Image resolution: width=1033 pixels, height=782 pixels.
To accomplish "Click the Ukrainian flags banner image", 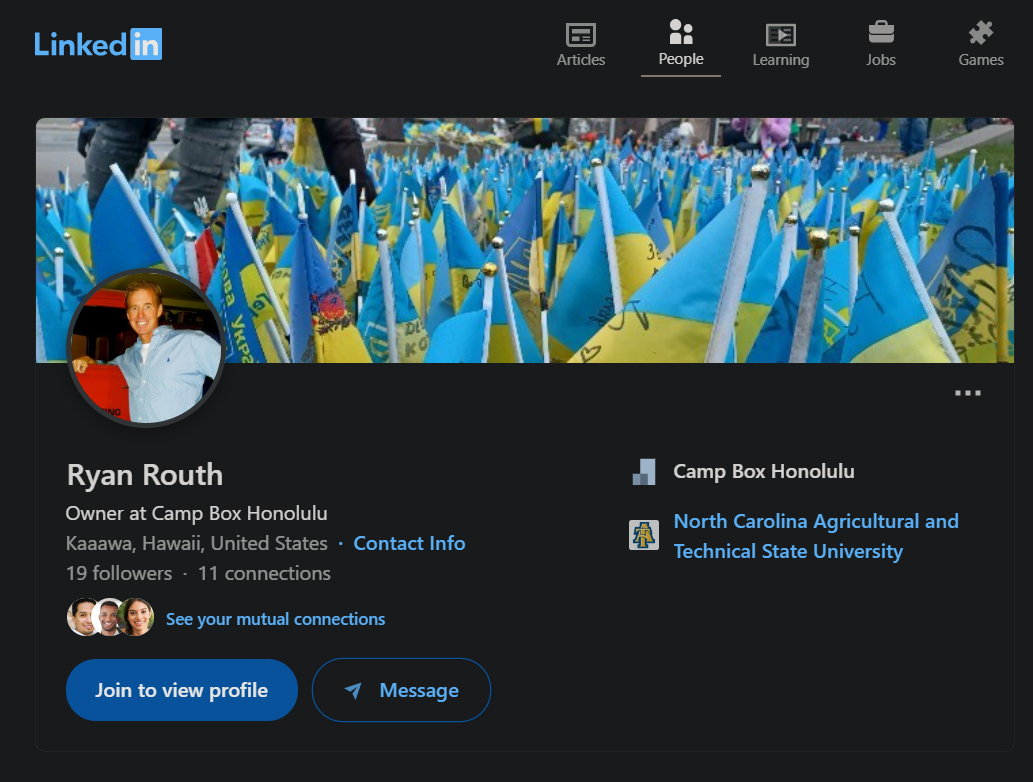I will [x=524, y=240].
